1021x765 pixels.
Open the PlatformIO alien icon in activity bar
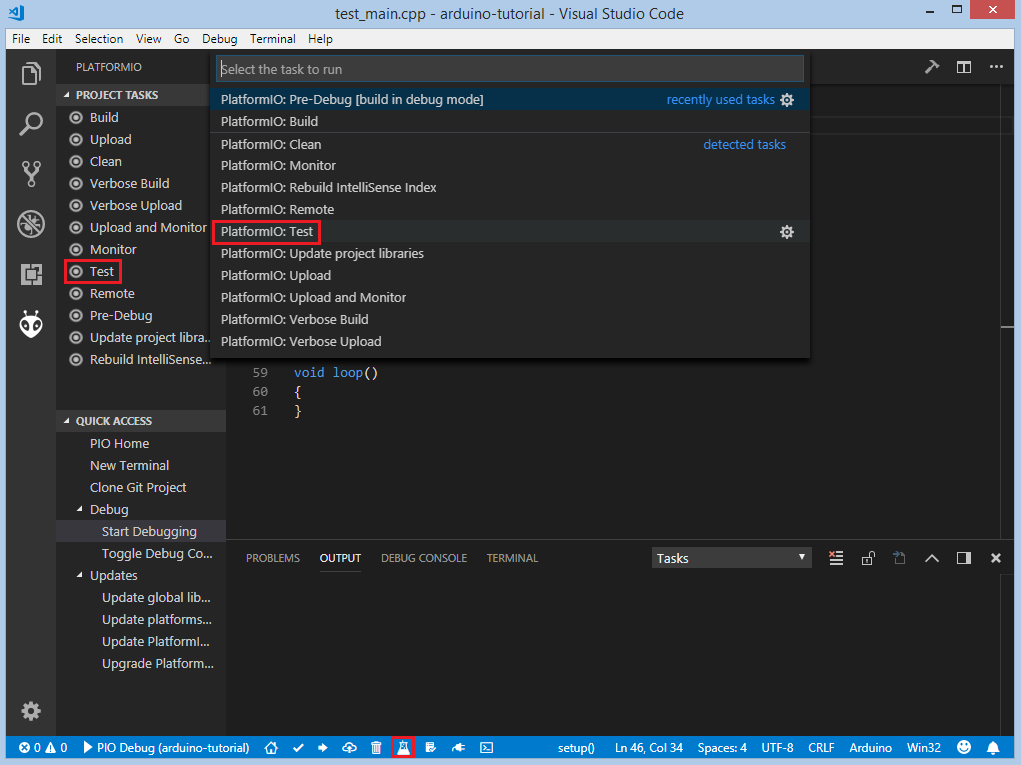[31, 324]
